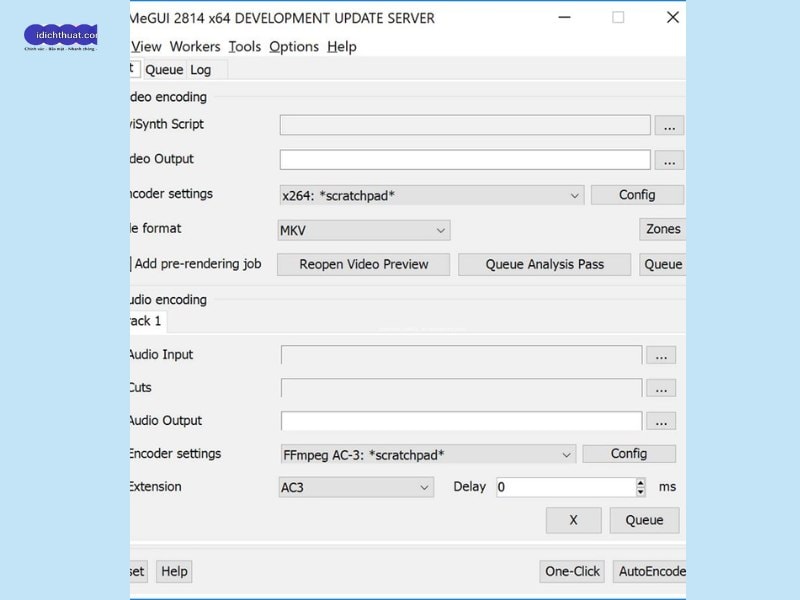Screen dimensions: 800x600
Task: Click the X button in audio section
Action: point(573,520)
